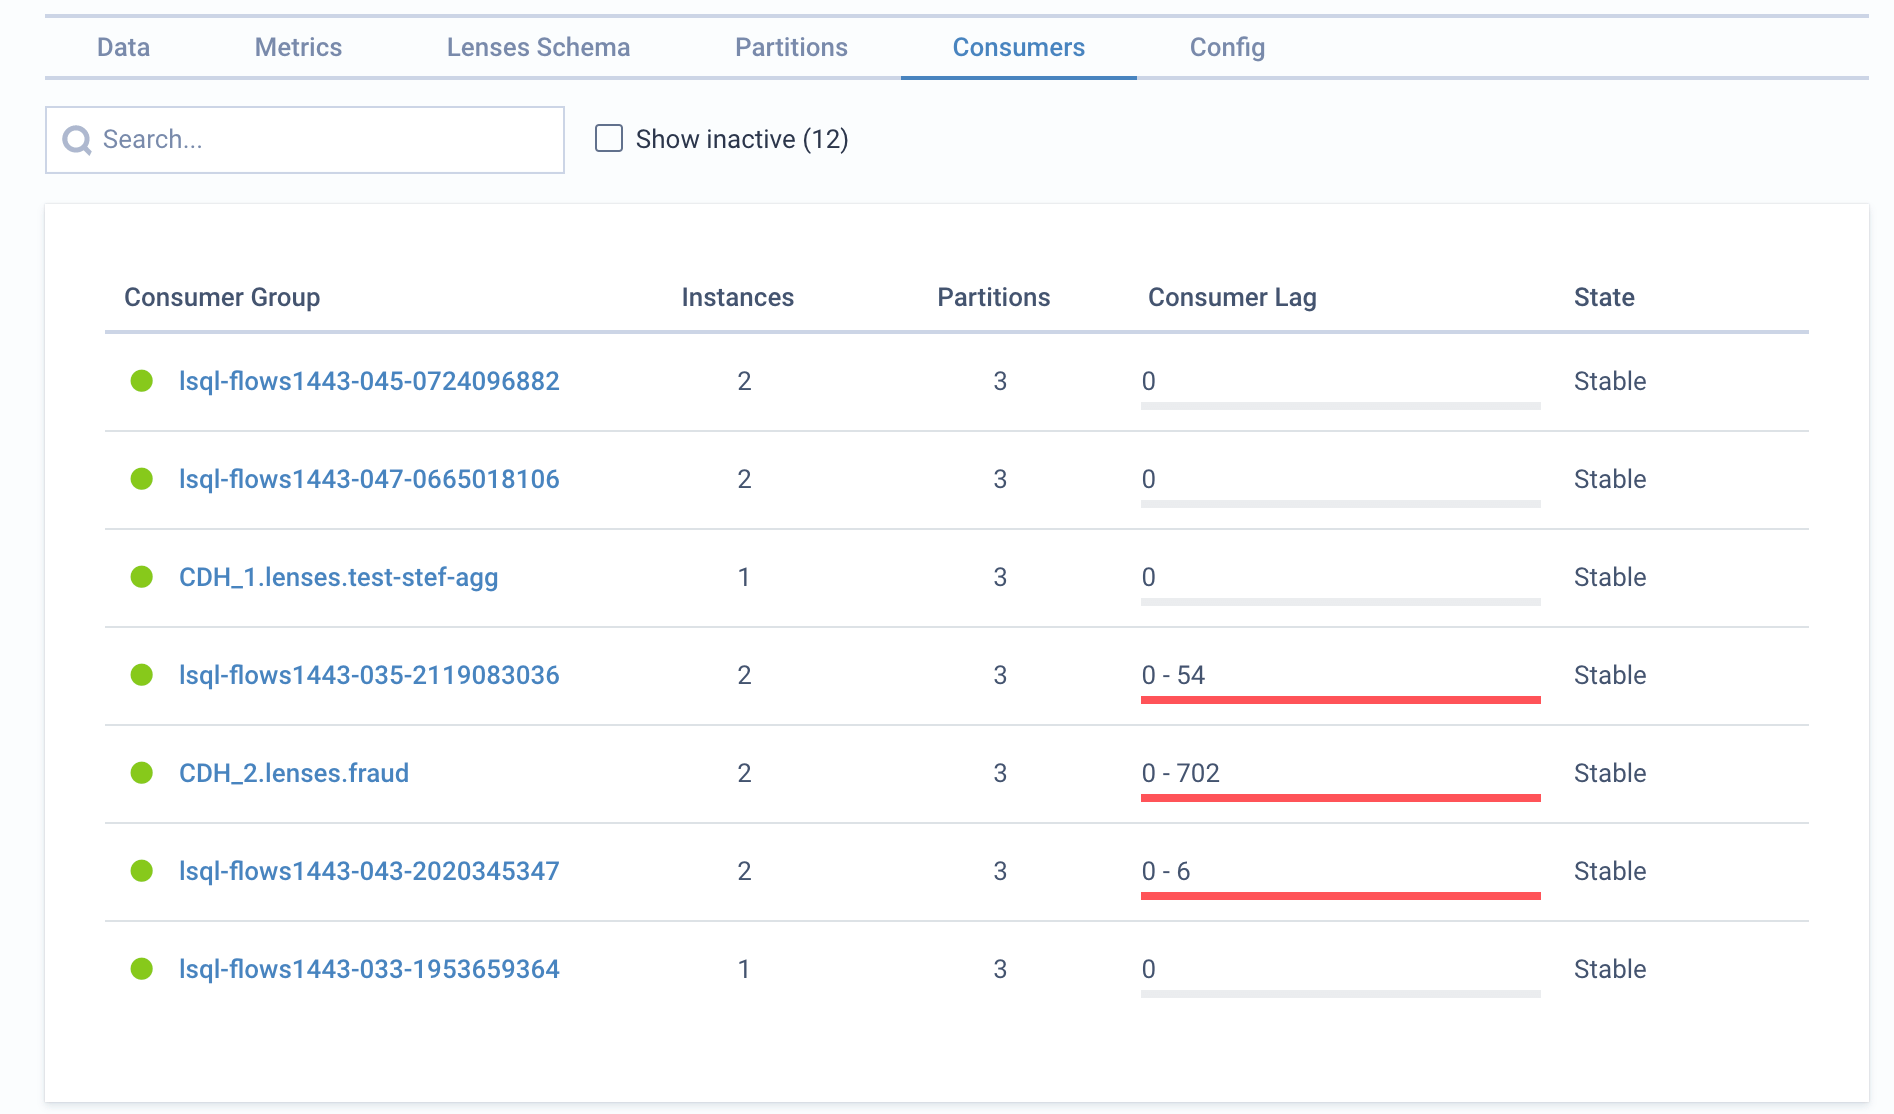Open the Metrics tab
The image size is (1894, 1114).
298,47
